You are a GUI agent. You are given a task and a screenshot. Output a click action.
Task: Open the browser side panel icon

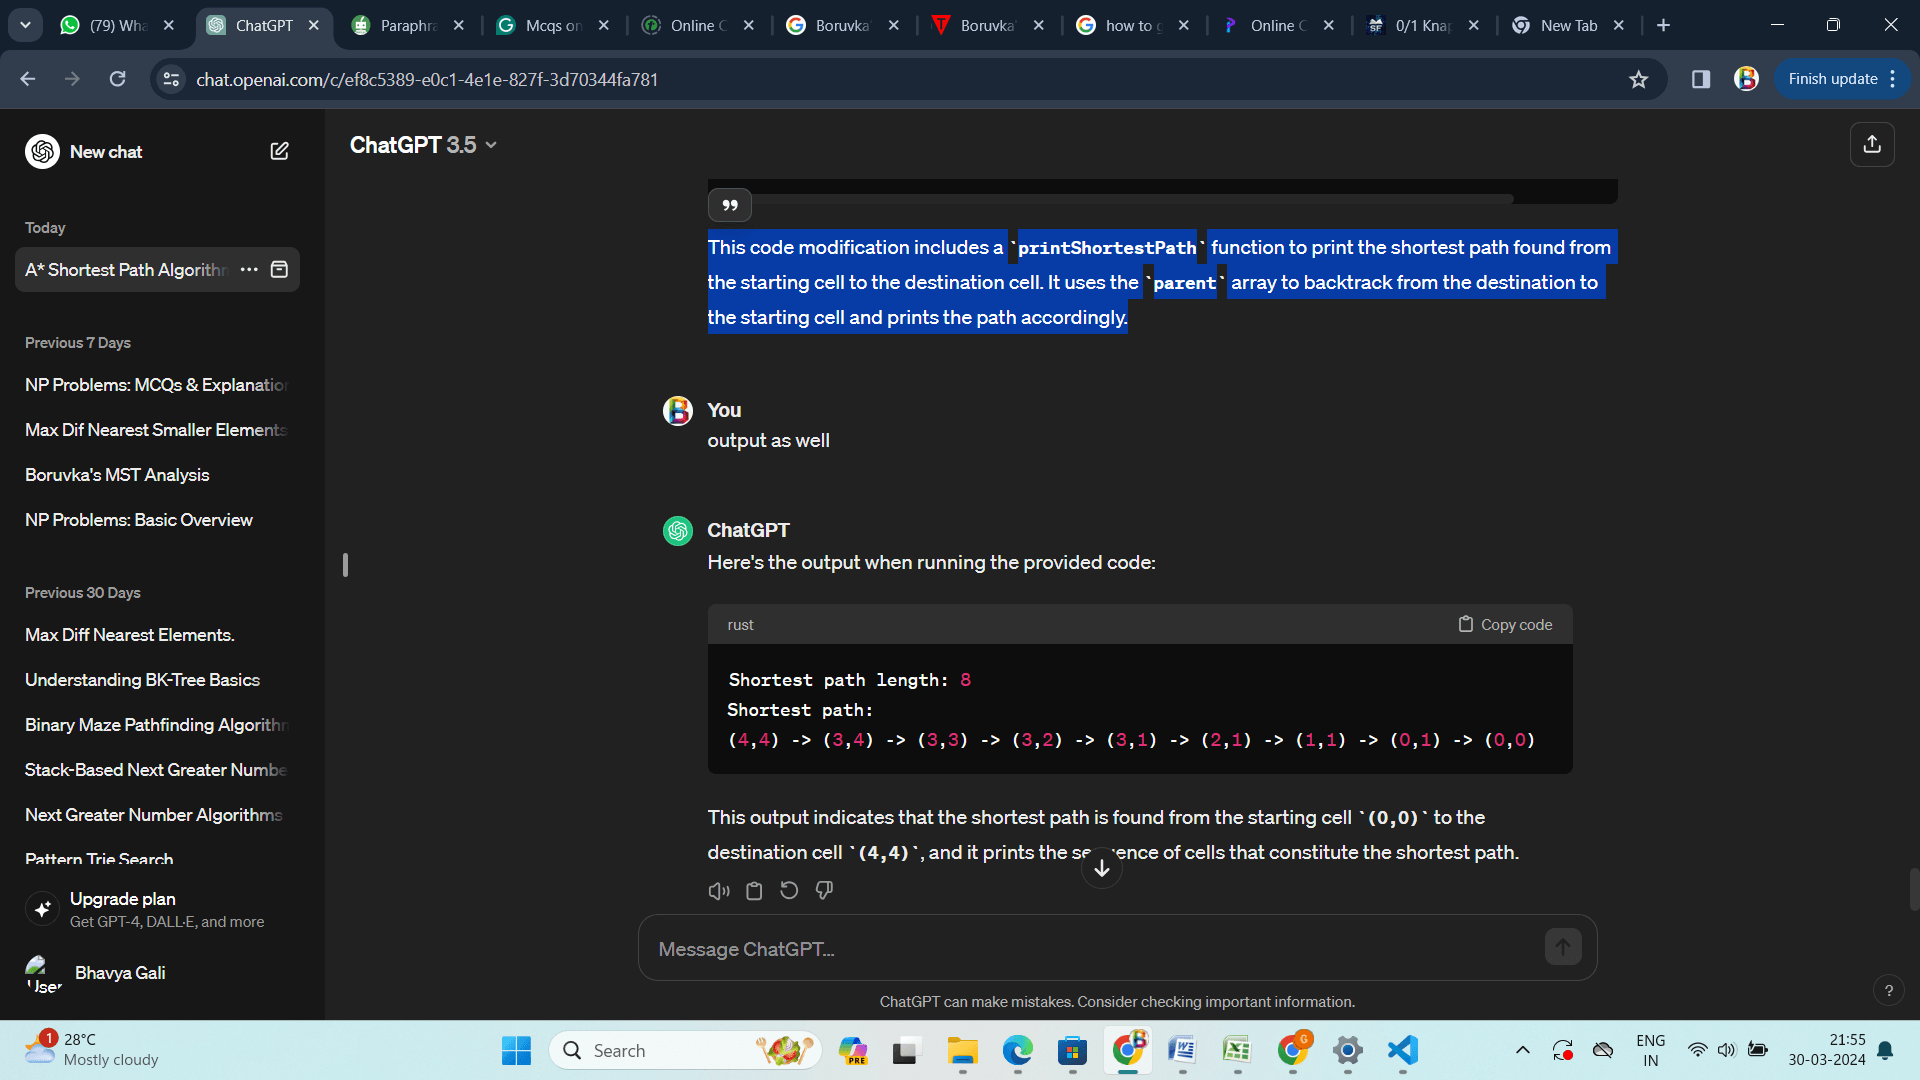coord(1700,79)
